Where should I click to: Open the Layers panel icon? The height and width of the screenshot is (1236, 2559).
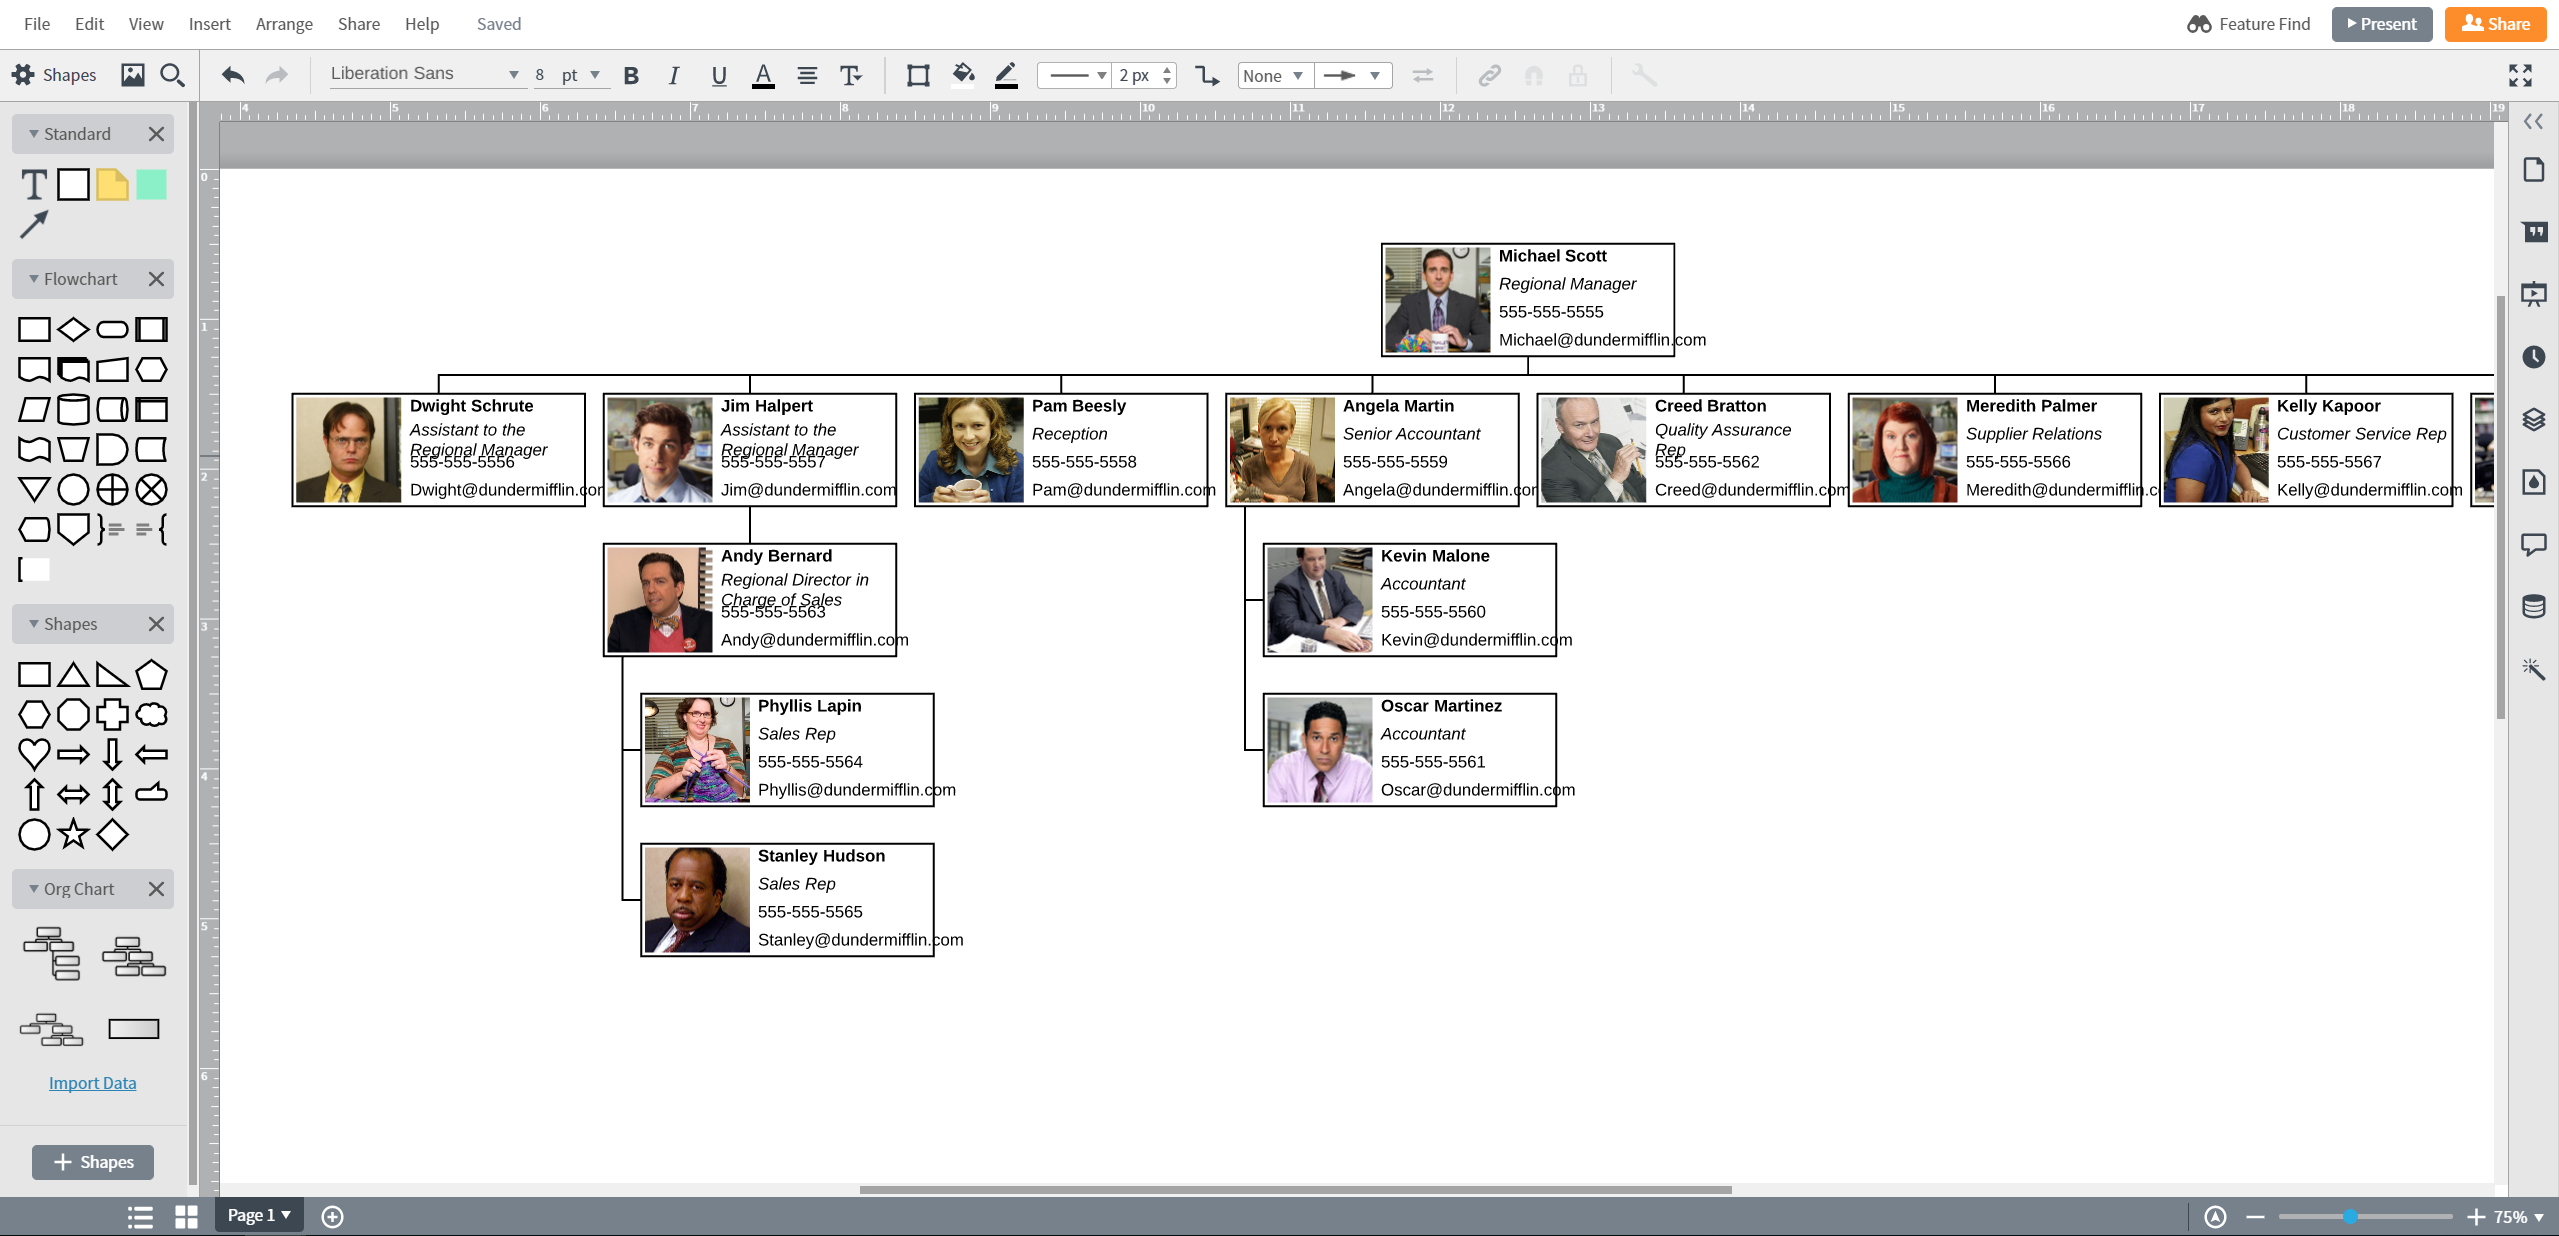click(x=2533, y=419)
